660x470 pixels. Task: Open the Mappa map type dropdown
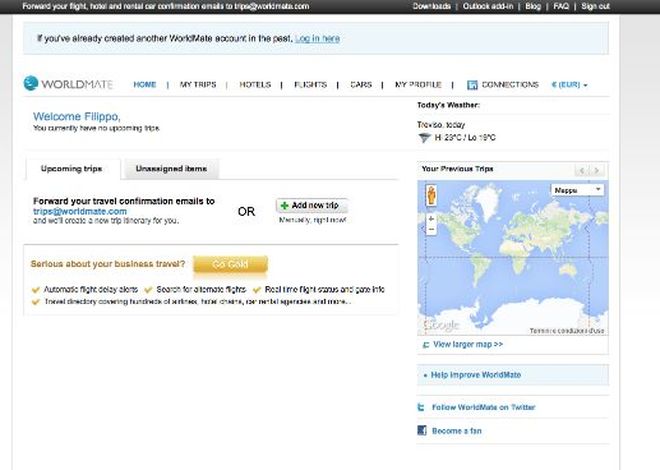(x=577, y=190)
